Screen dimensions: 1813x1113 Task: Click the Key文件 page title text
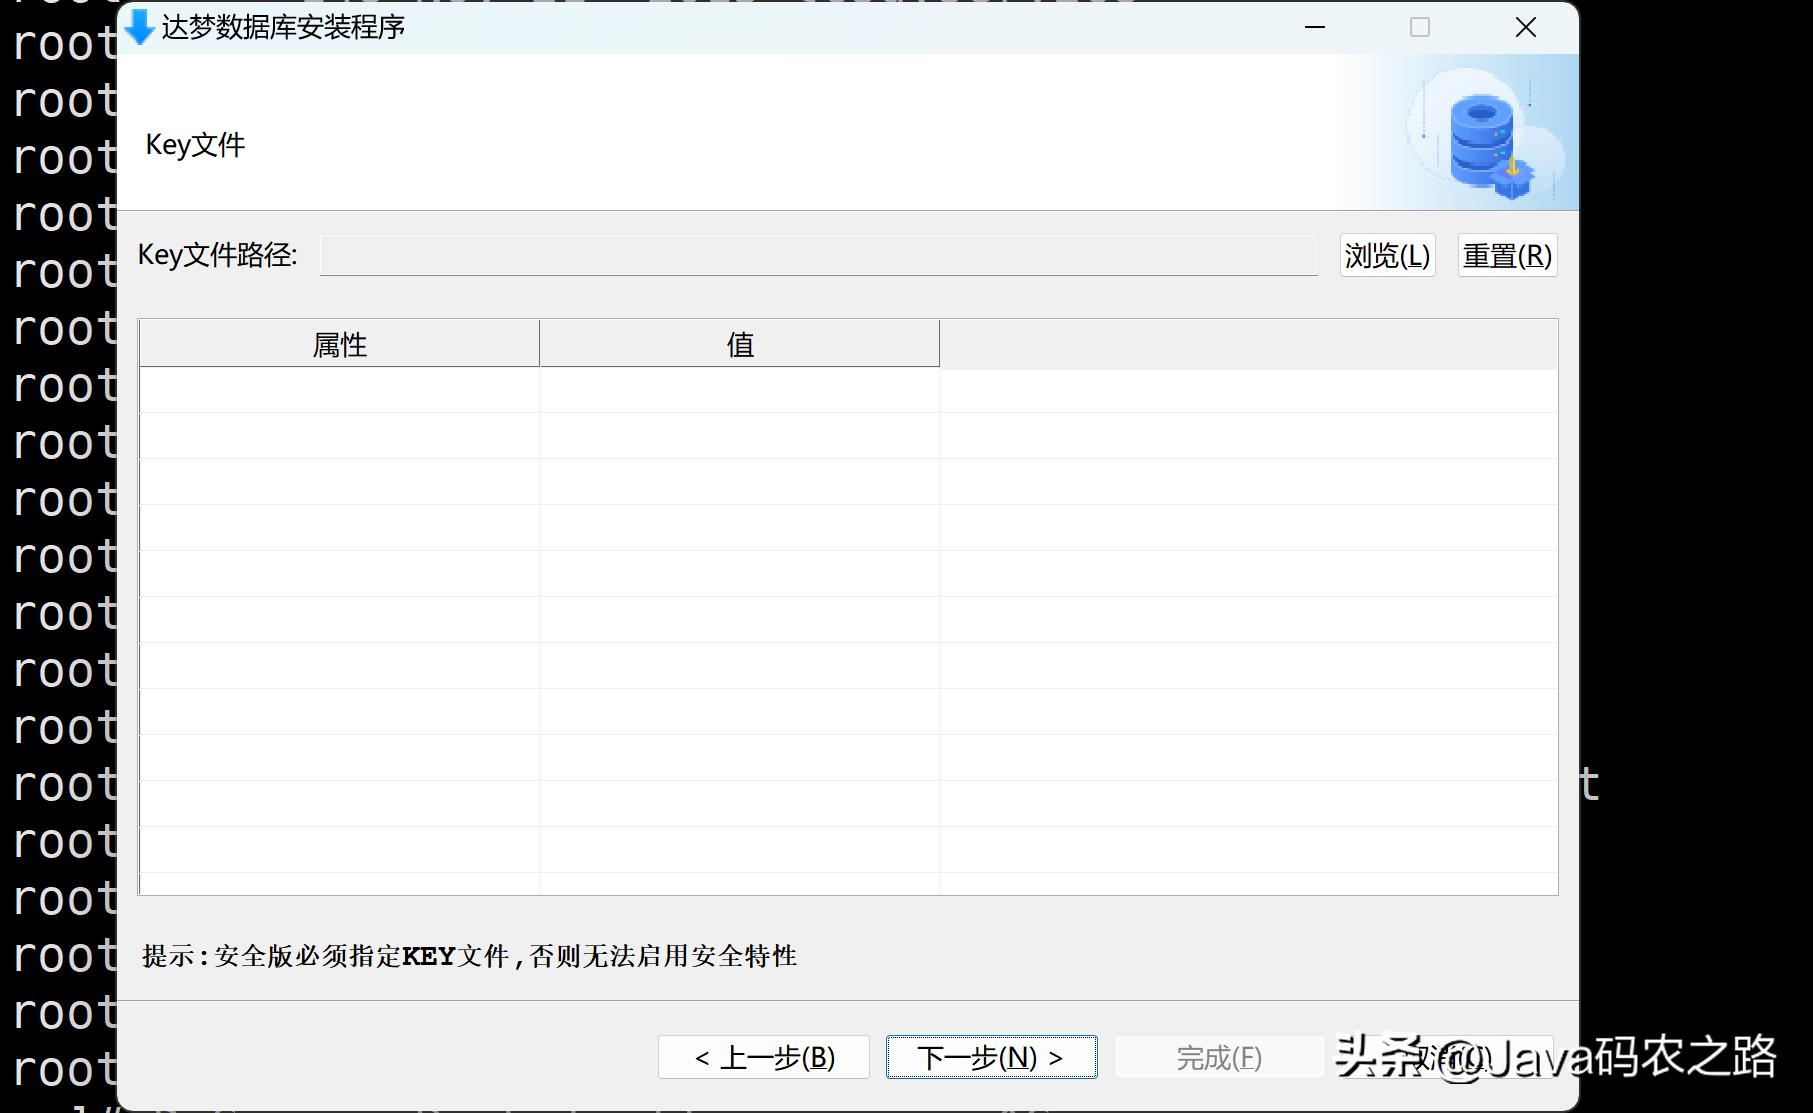click(196, 144)
